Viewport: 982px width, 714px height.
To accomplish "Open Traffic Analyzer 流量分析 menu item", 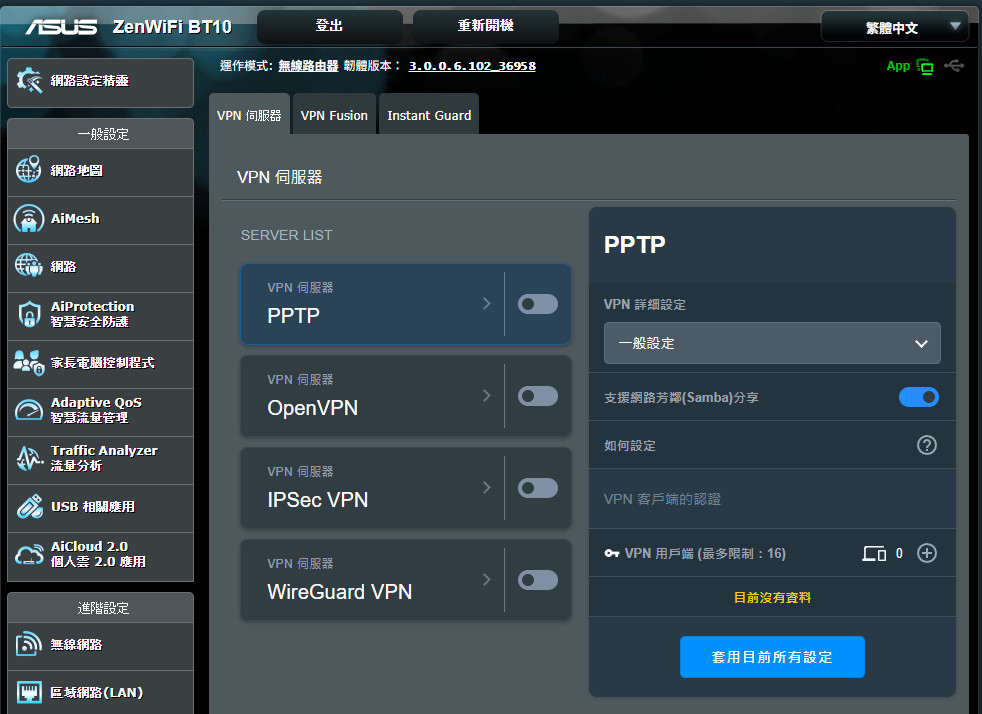I will (x=101, y=458).
